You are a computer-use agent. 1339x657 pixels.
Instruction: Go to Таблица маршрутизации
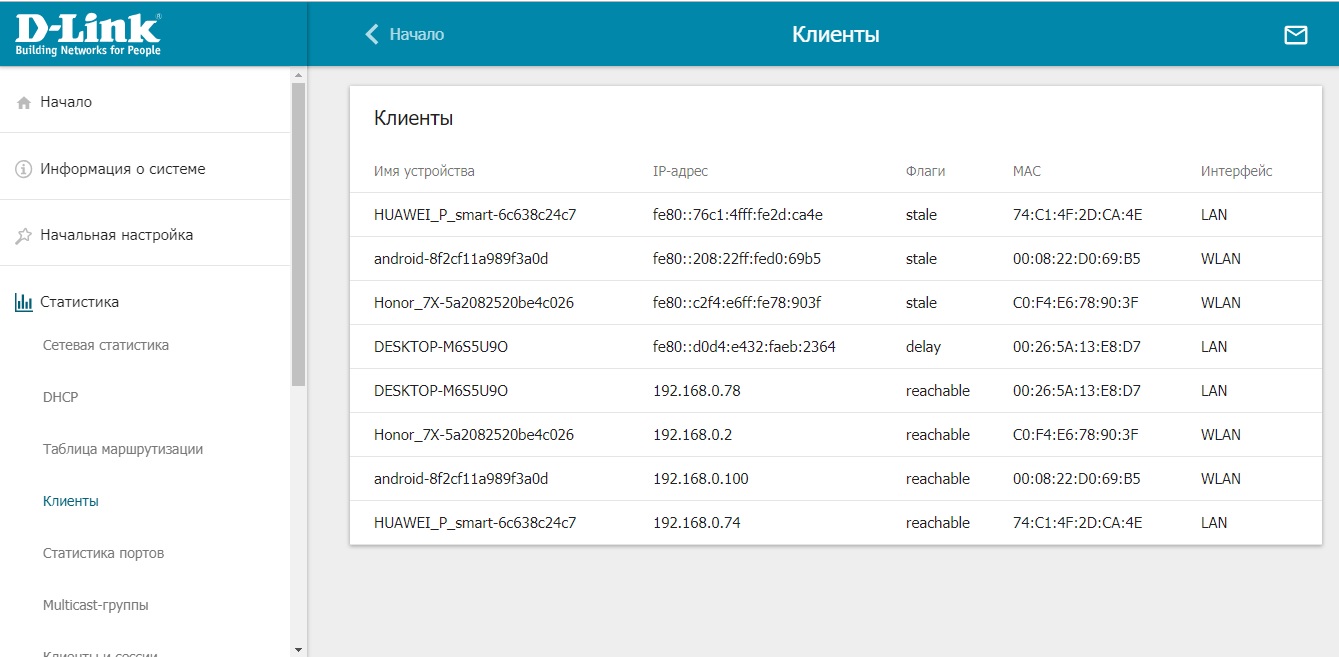[123, 449]
